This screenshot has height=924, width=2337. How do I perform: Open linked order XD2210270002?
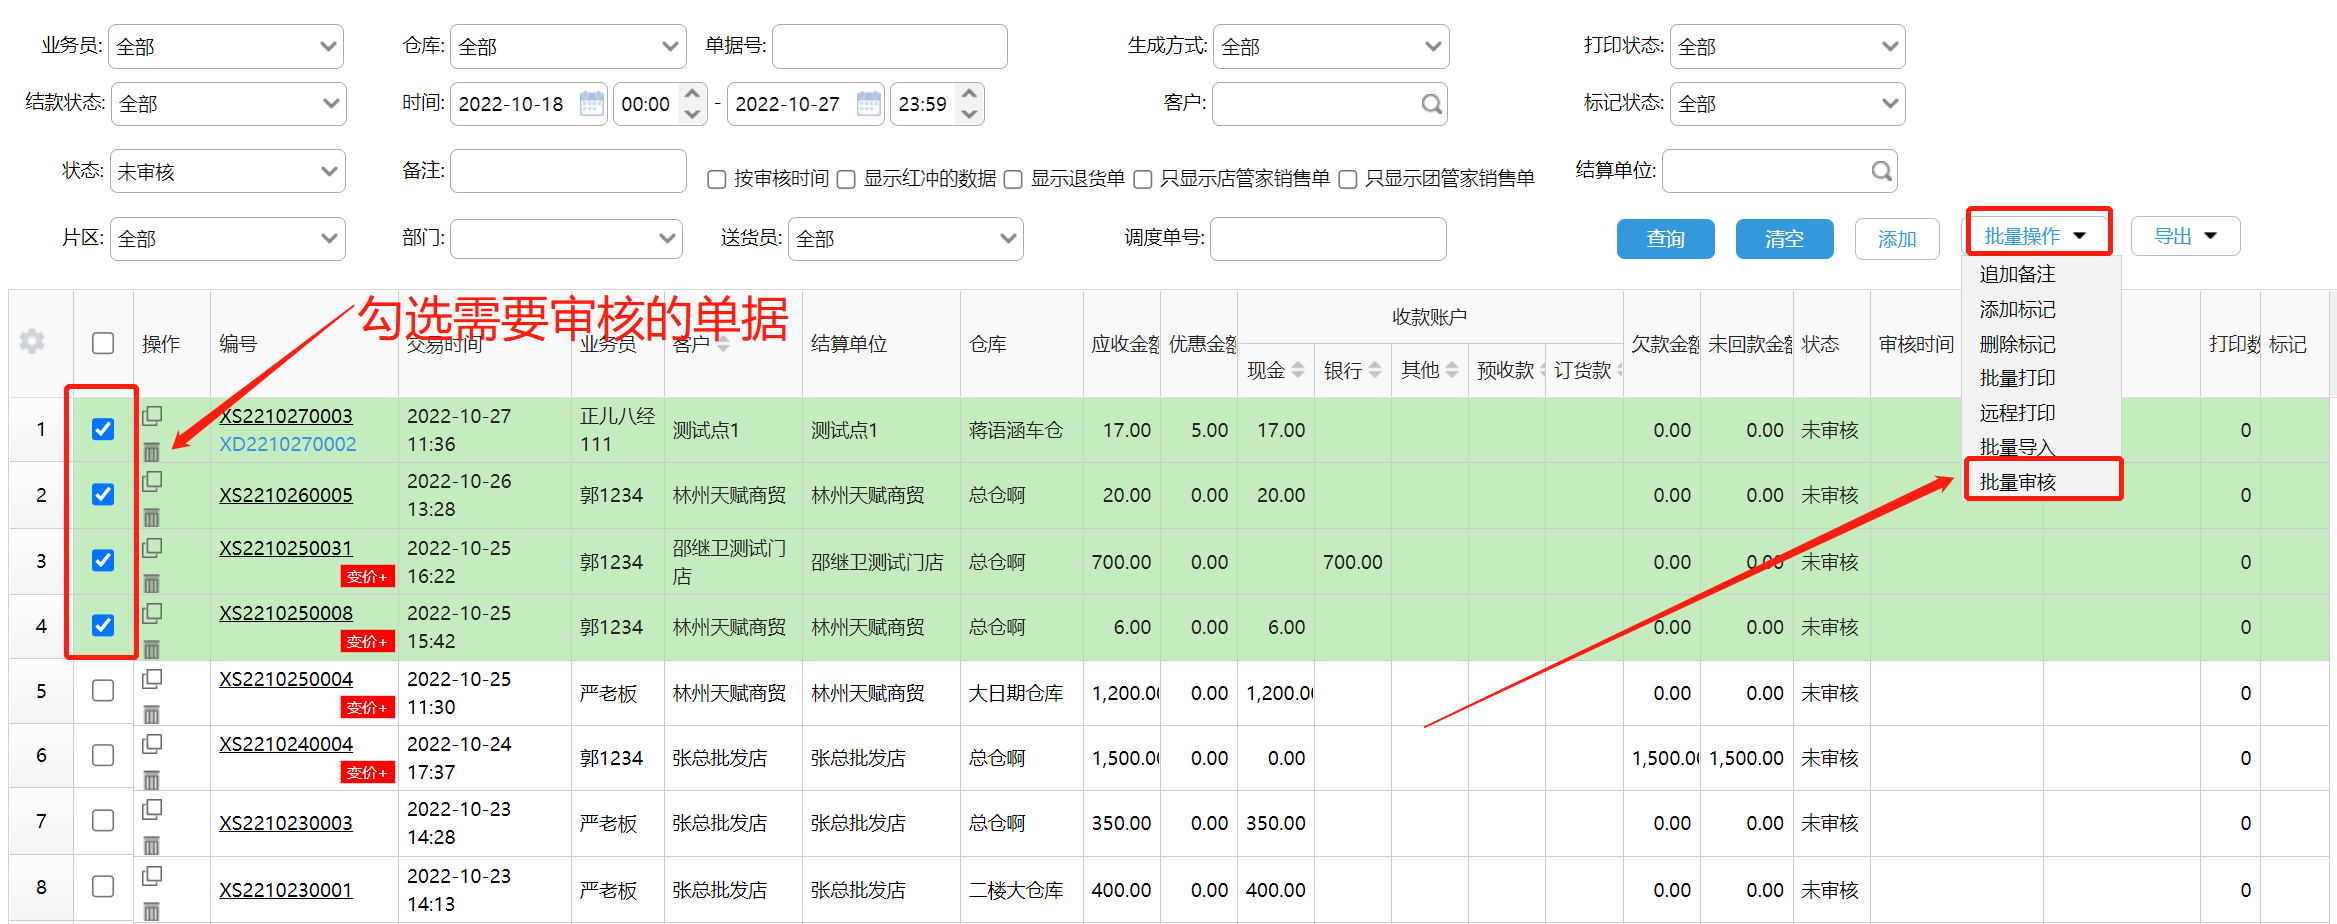[x=288, y=444]
